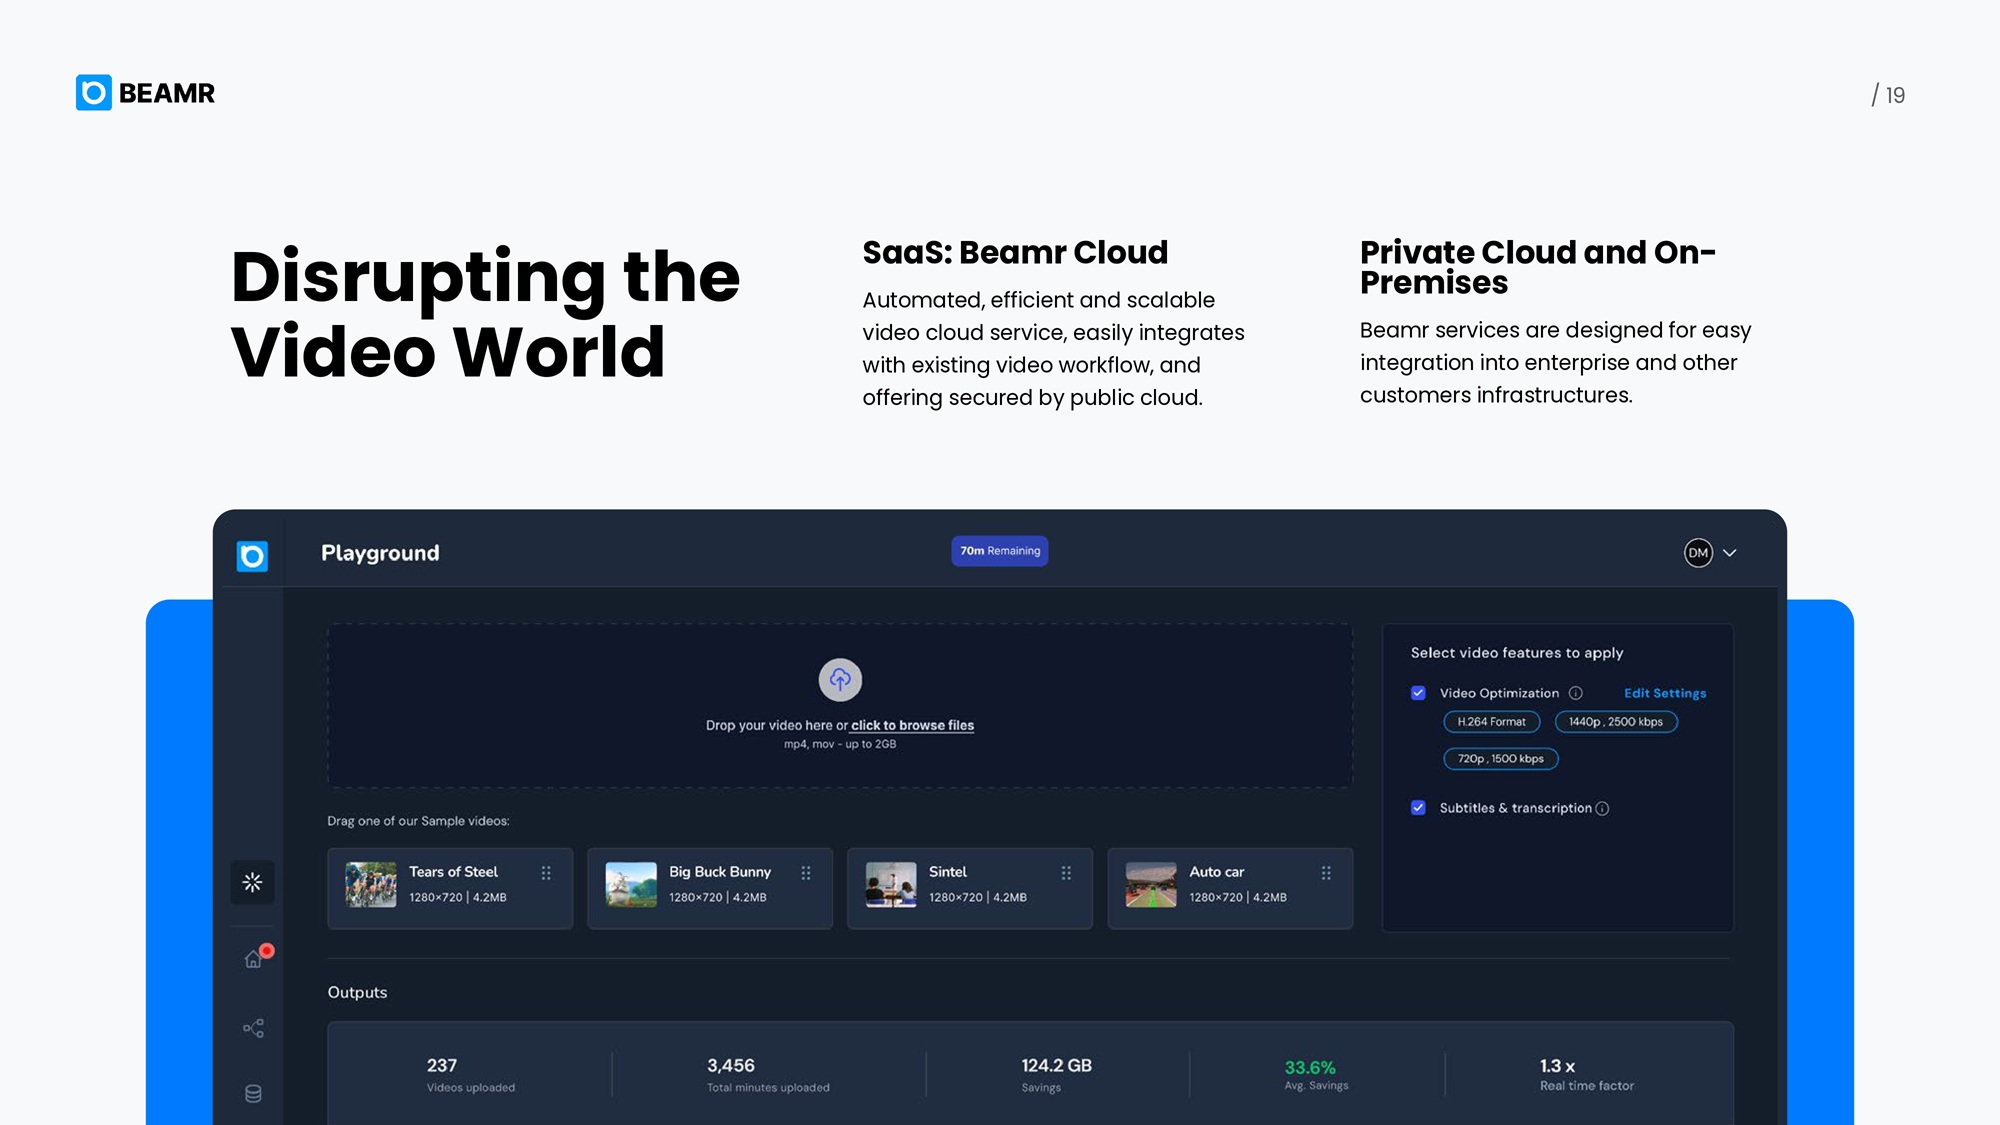Click info icon beside Subtitles & transcription
The width and height of the screenshot is (2000, 1125).
pos(1602,808)
